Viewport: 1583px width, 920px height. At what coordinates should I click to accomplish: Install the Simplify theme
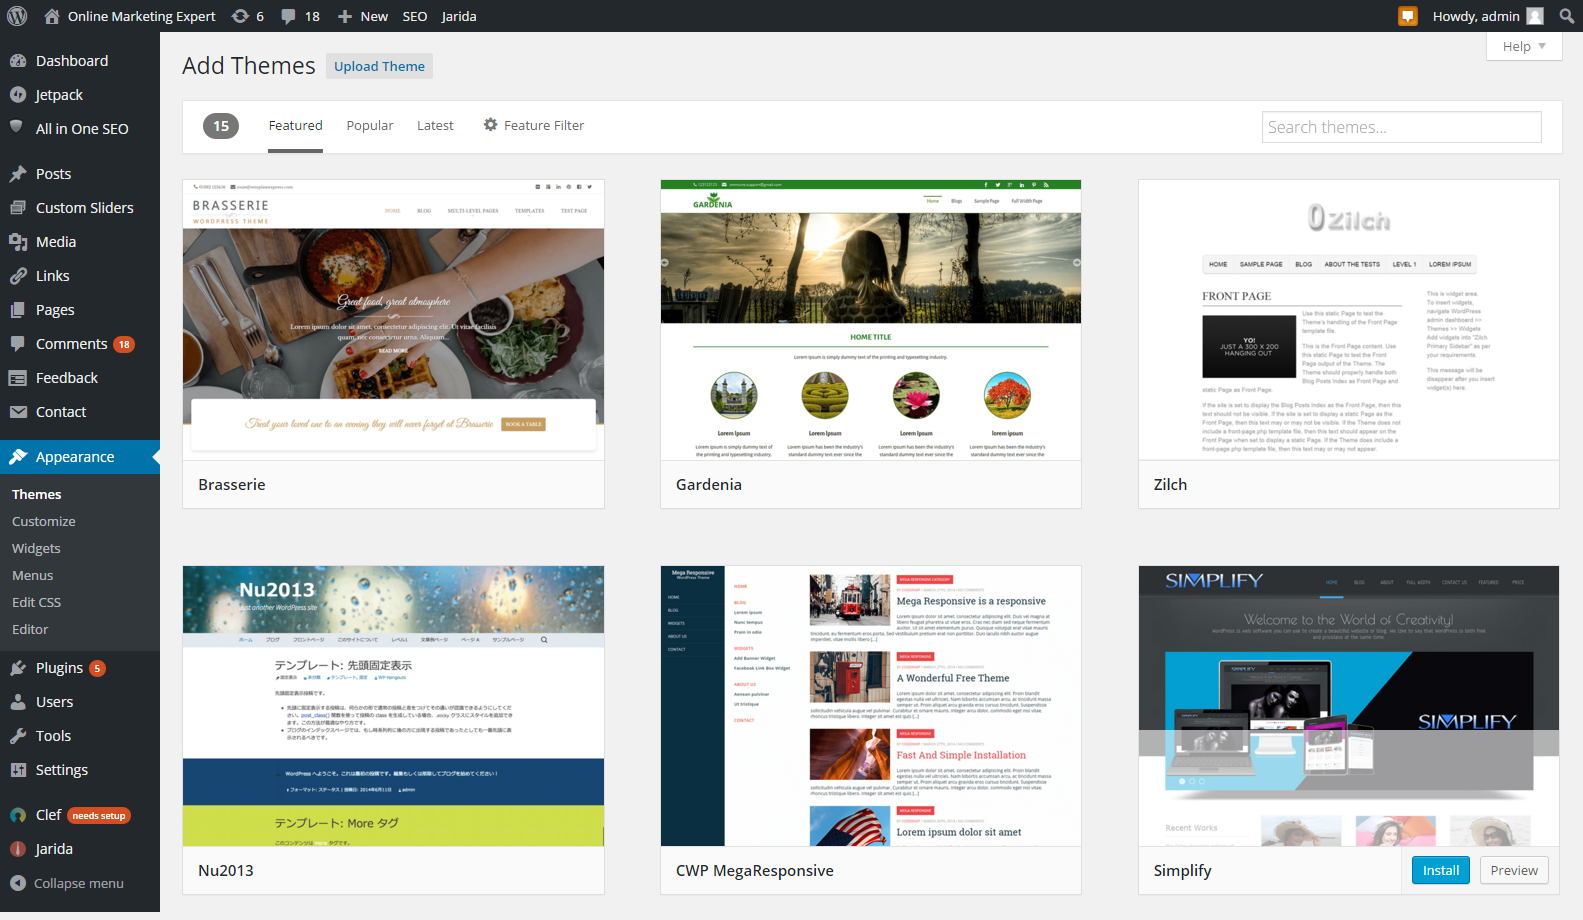pos(1441,870)
